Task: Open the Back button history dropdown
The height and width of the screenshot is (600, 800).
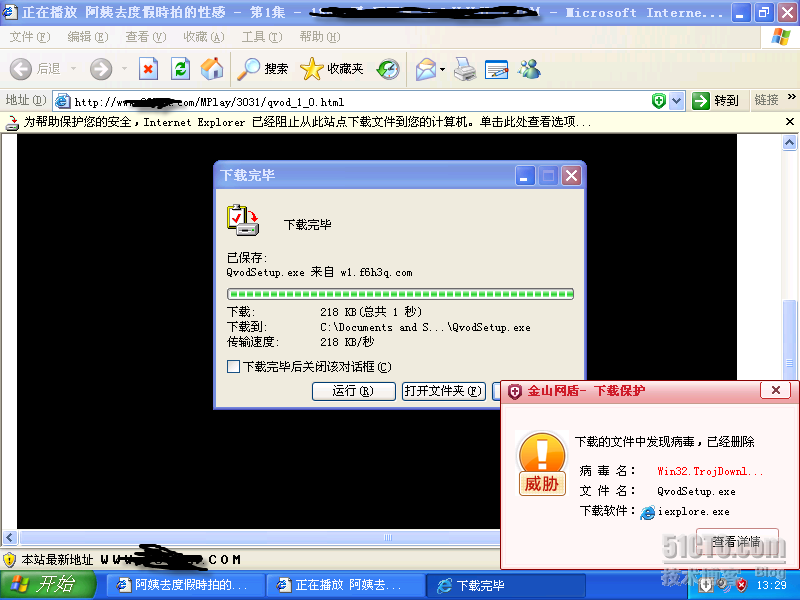Action: point(73,68)
